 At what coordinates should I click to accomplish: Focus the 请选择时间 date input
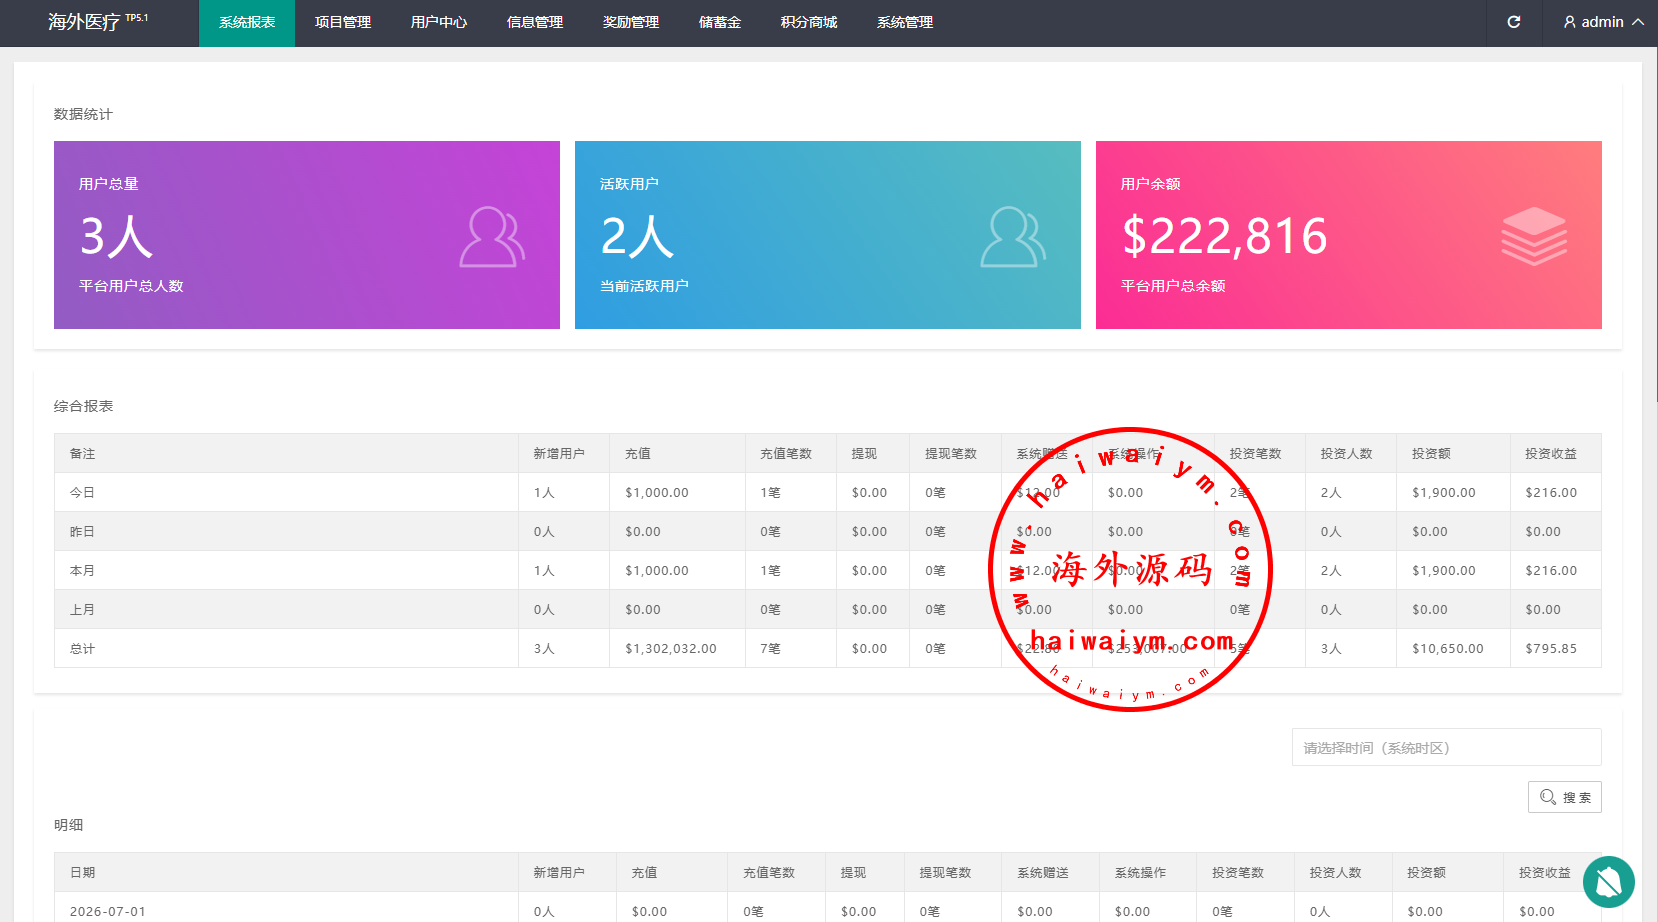point(1447,747)
